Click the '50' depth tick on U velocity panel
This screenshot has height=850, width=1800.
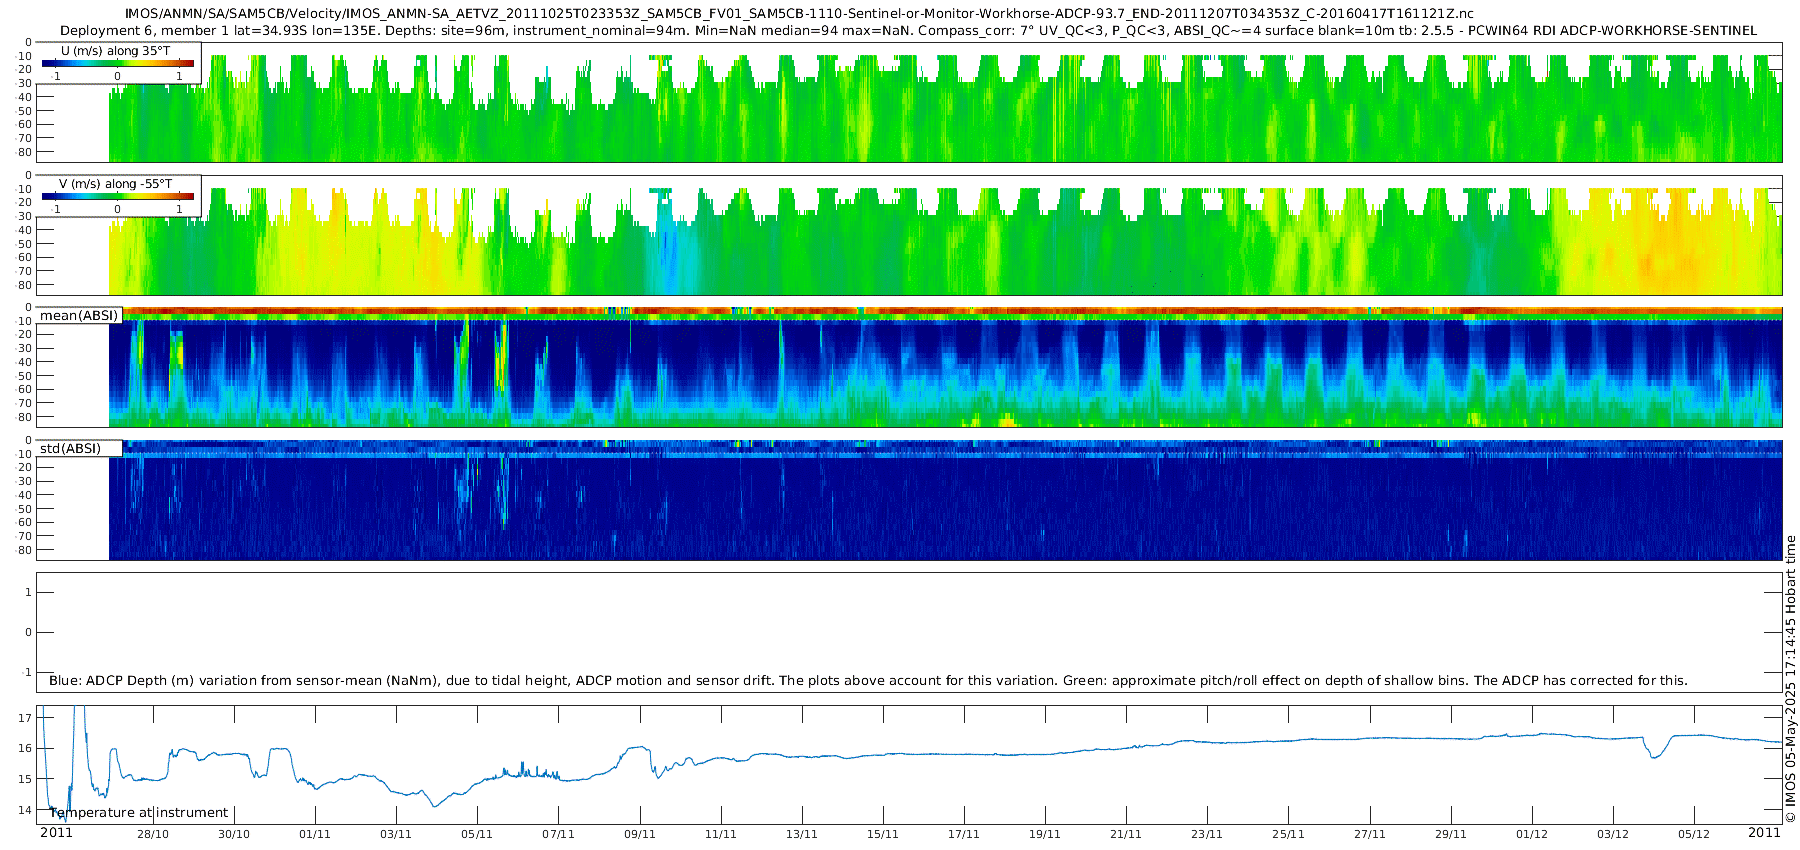pyautogui.click(x=25, y=111)
